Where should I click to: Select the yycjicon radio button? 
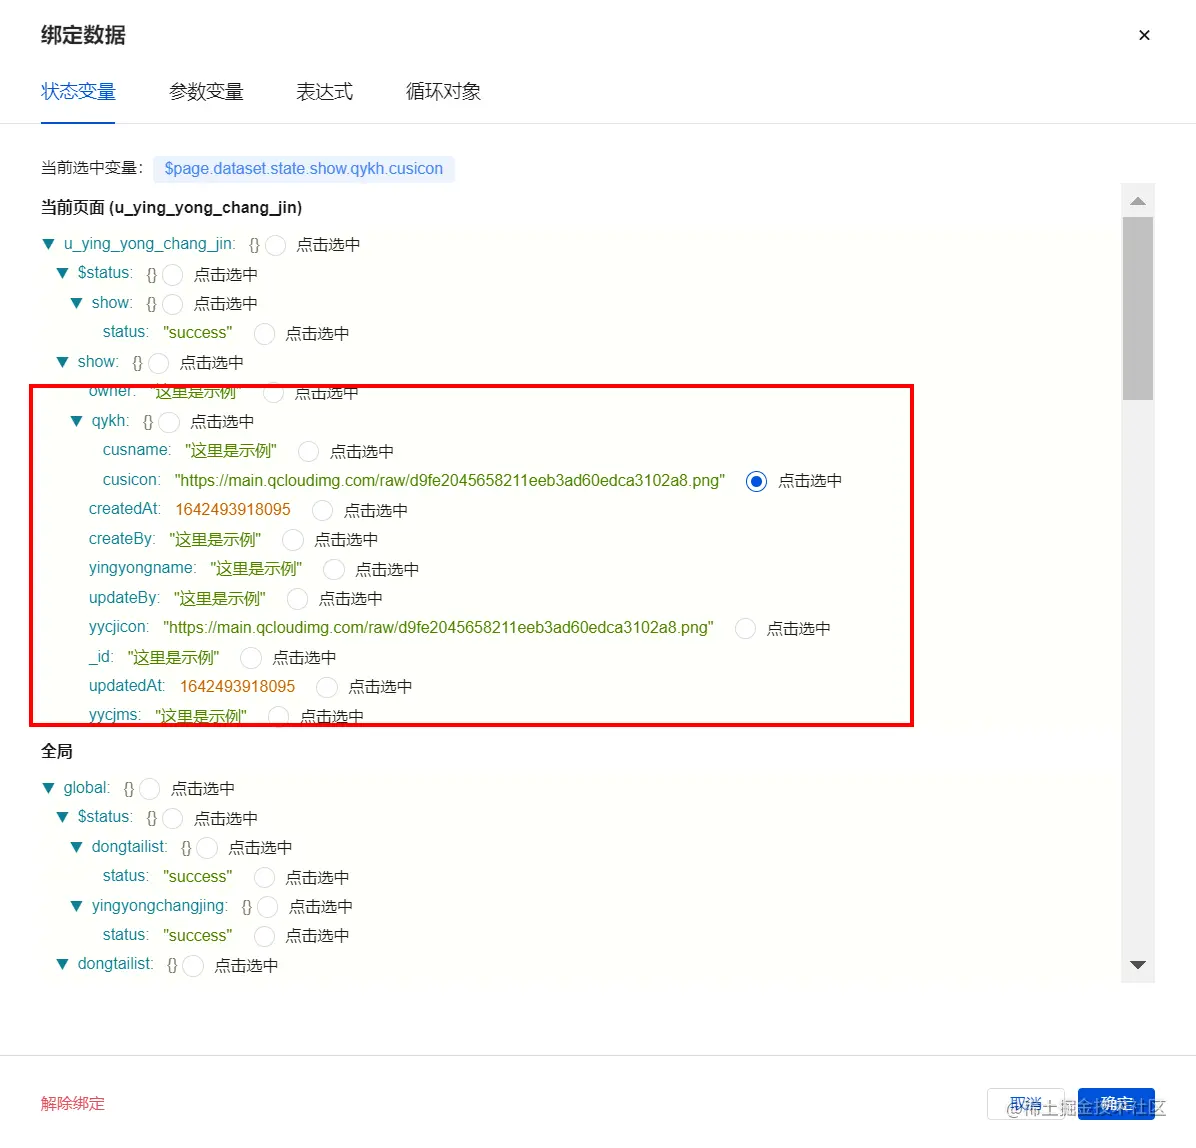coord(745,629)
